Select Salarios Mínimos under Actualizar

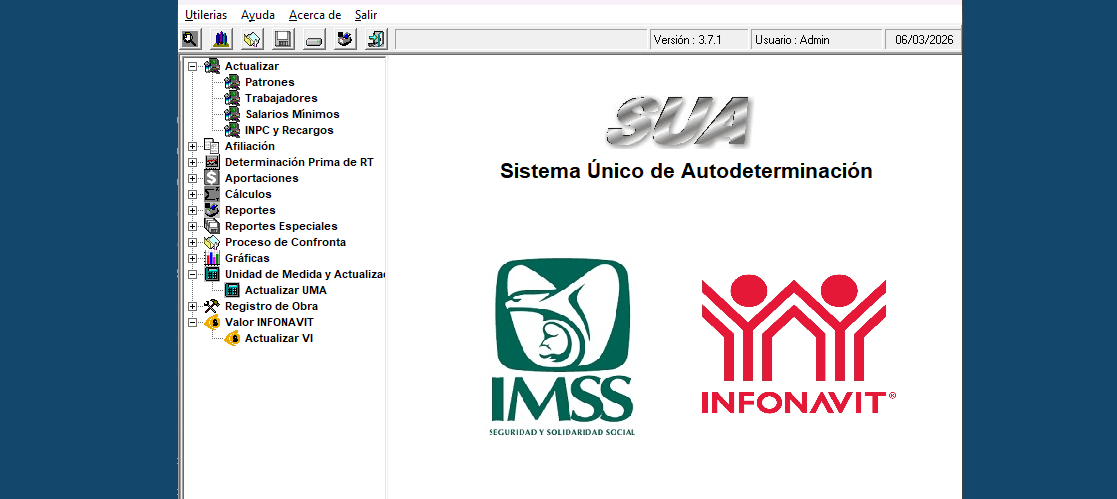292,114
